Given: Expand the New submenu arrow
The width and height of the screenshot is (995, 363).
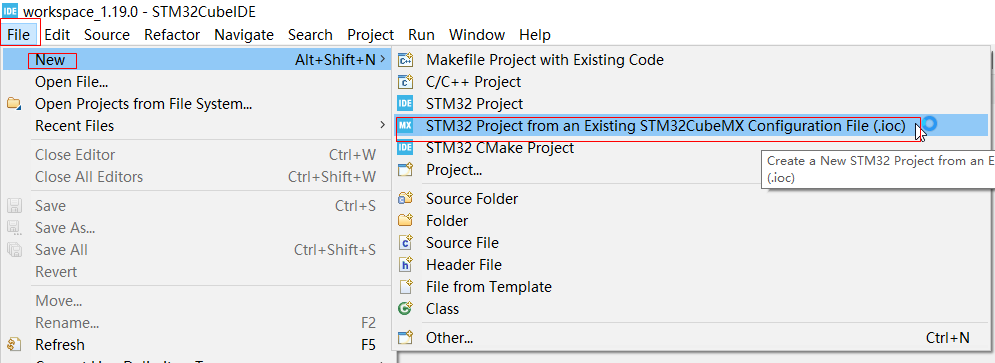Looking at the screenshot, I should click(382, 60).
